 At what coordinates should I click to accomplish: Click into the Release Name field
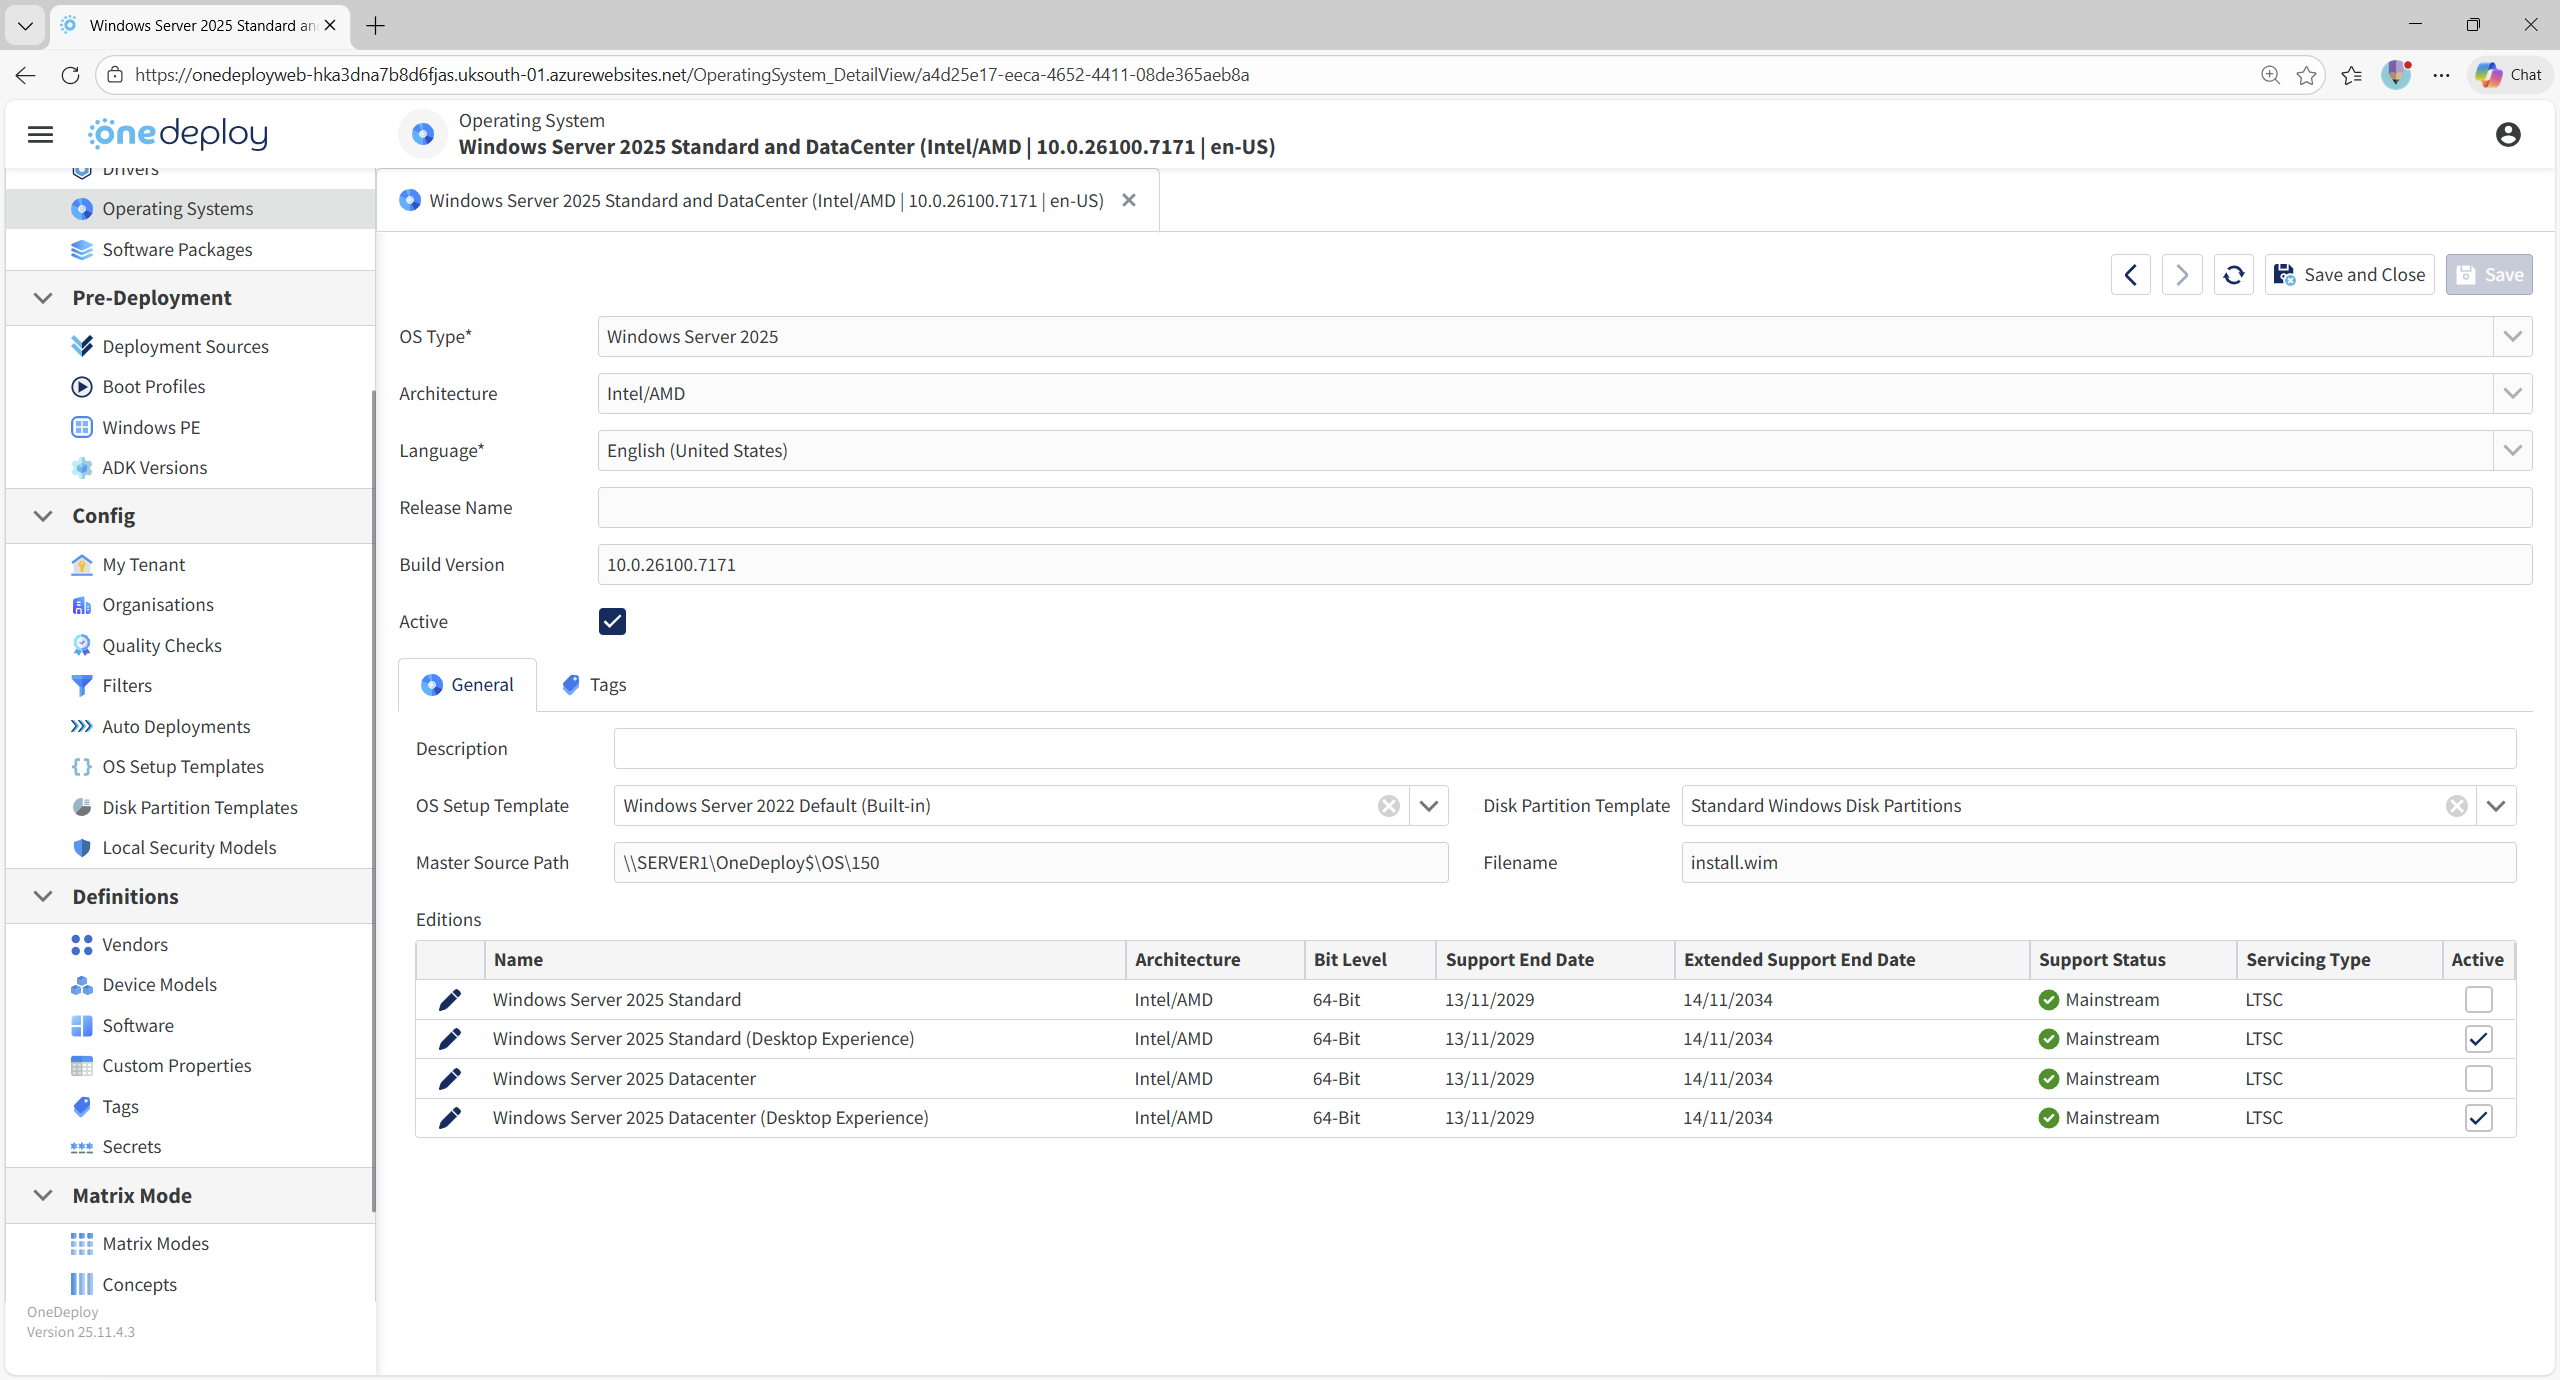coord(1564,508)
